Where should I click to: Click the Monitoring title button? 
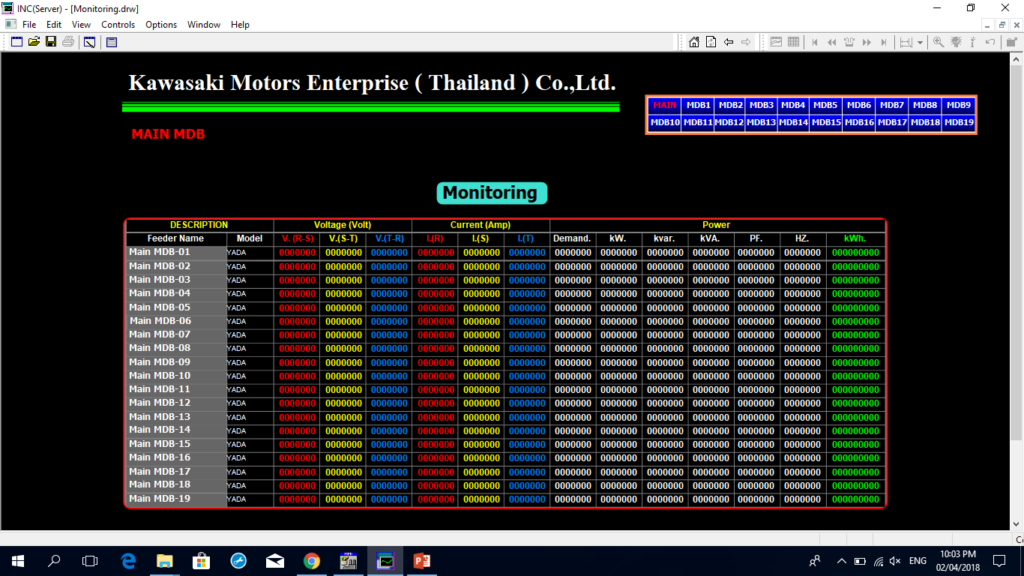(491, 193)
